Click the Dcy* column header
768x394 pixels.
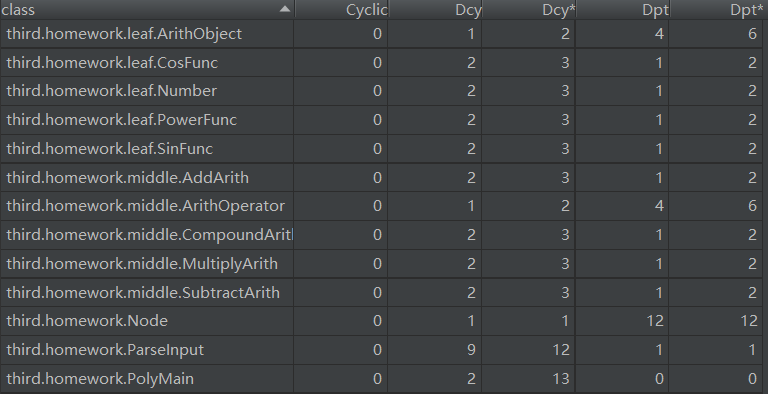[529, 10]
